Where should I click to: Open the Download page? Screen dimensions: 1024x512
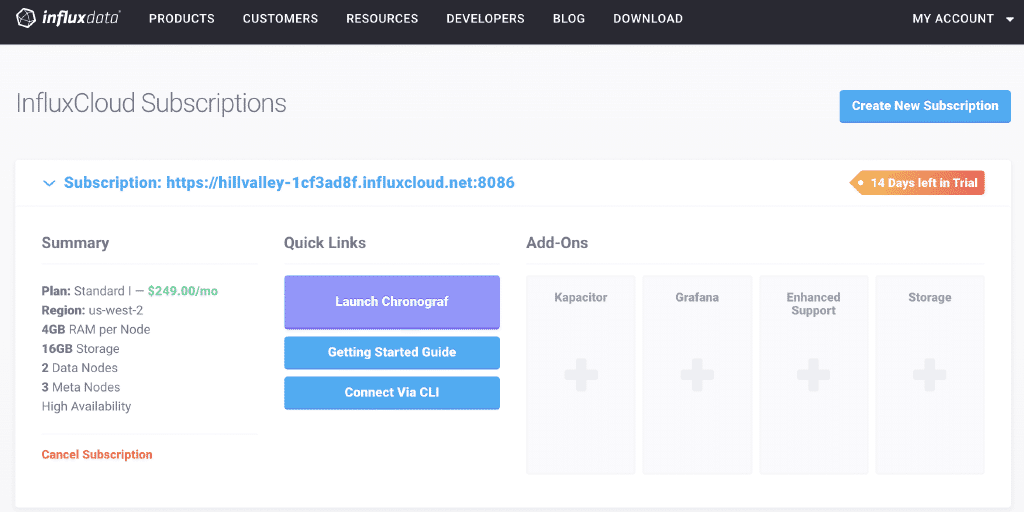pyautogui.click(x=648, y=19)
